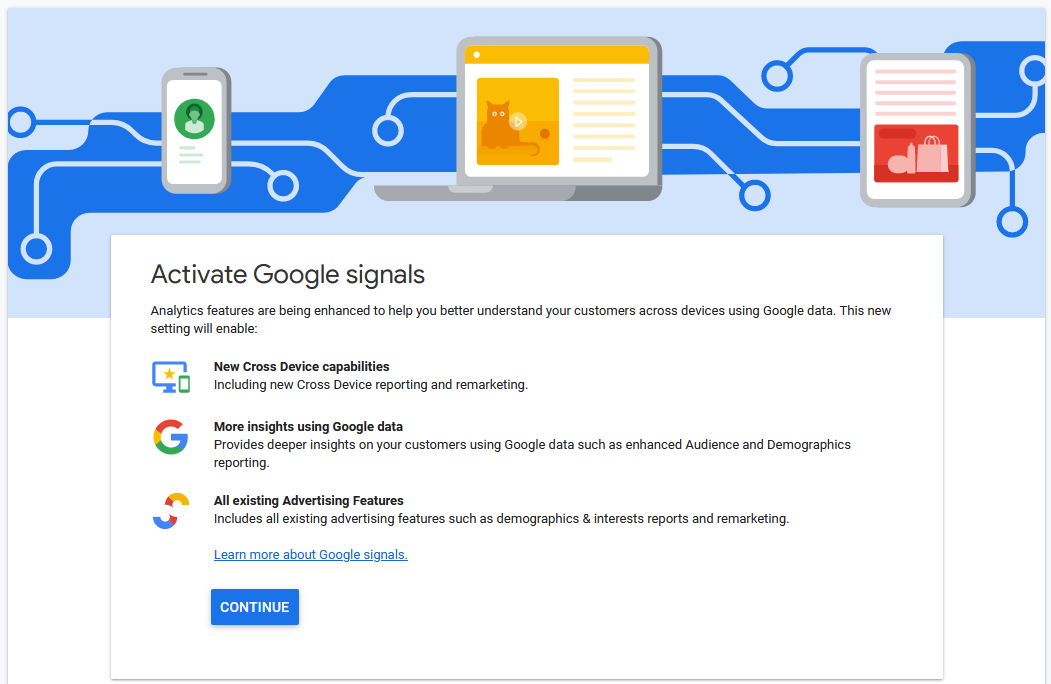The height and width of the screenshot is (684, 1051).
Task: Click the heading "Activate Google signals"
Action: point(287,274)
